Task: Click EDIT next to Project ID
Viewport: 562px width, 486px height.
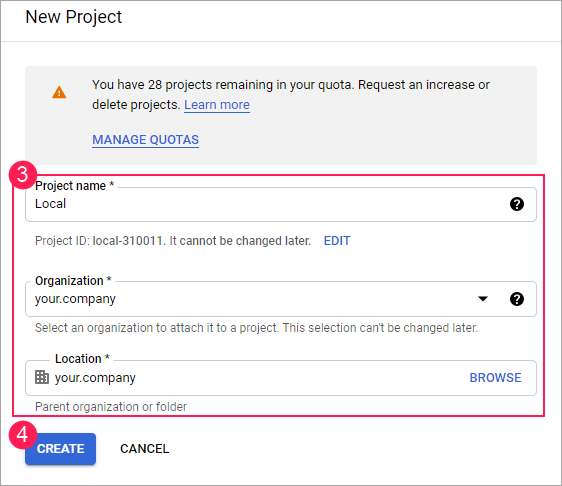Action: [x=337, y=240]
